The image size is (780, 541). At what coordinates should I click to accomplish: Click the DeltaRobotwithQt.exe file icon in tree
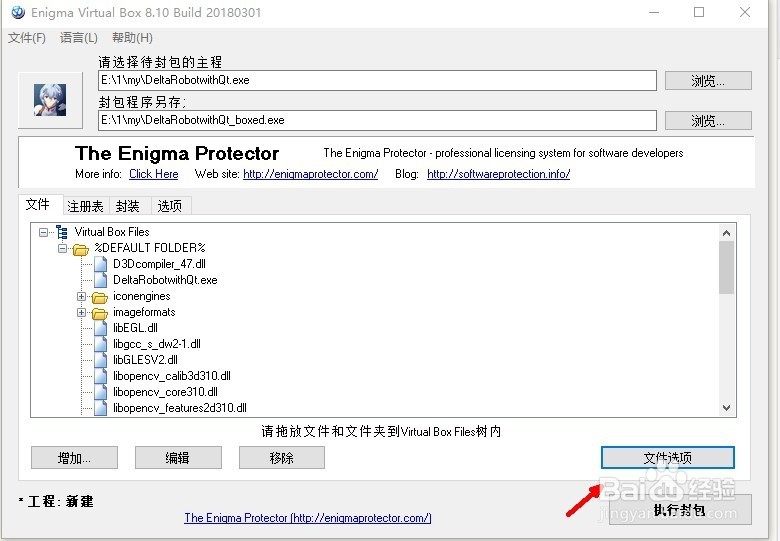pyautogui.click(x=100, y=280)
